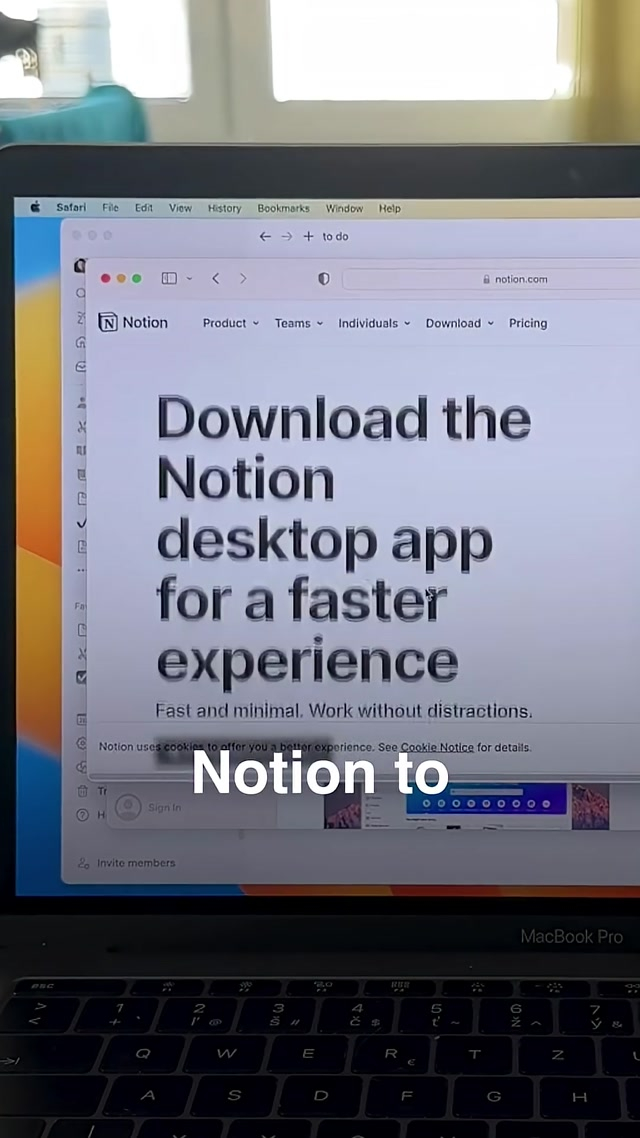Screen dimensions: 640x1138
Task: Open the Safari menu in menu bar
Action: click(71, 208)
